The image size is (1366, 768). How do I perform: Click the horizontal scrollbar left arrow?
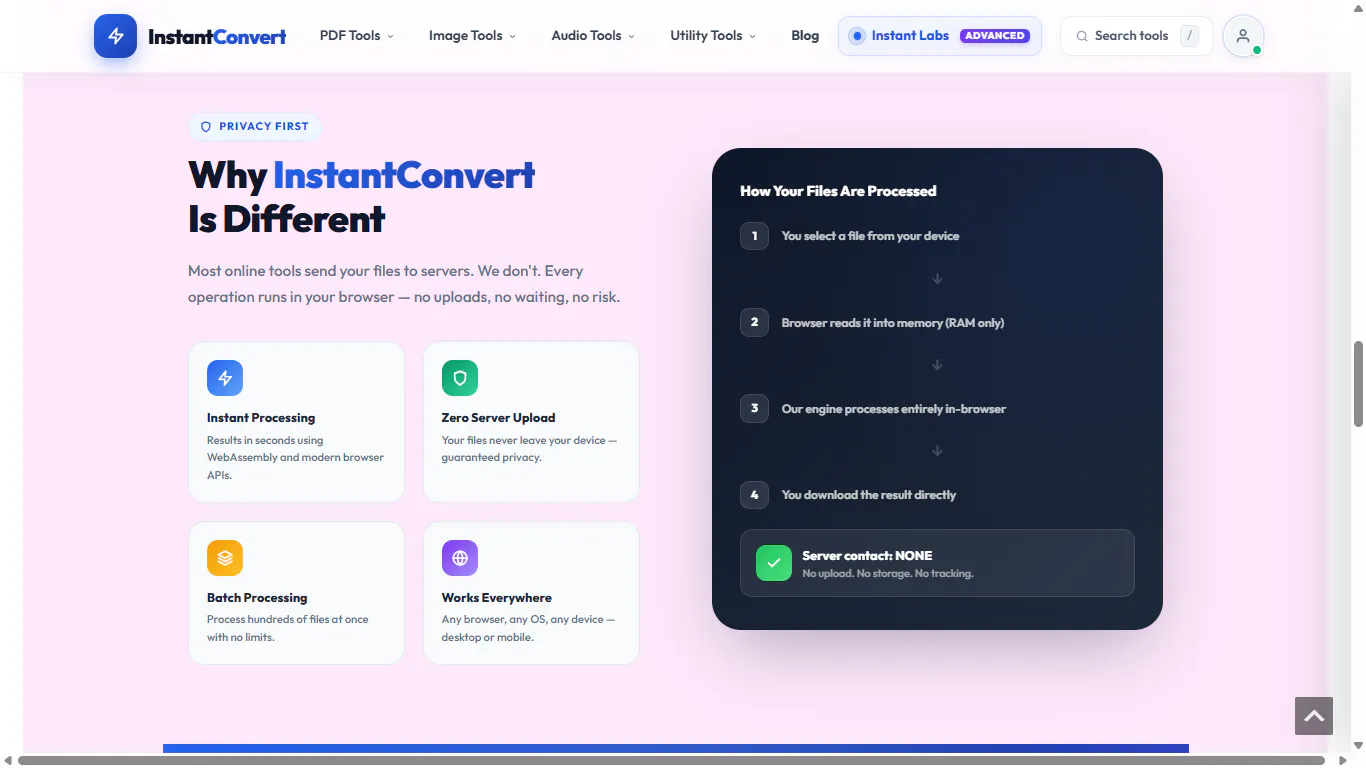click(8, 760)
